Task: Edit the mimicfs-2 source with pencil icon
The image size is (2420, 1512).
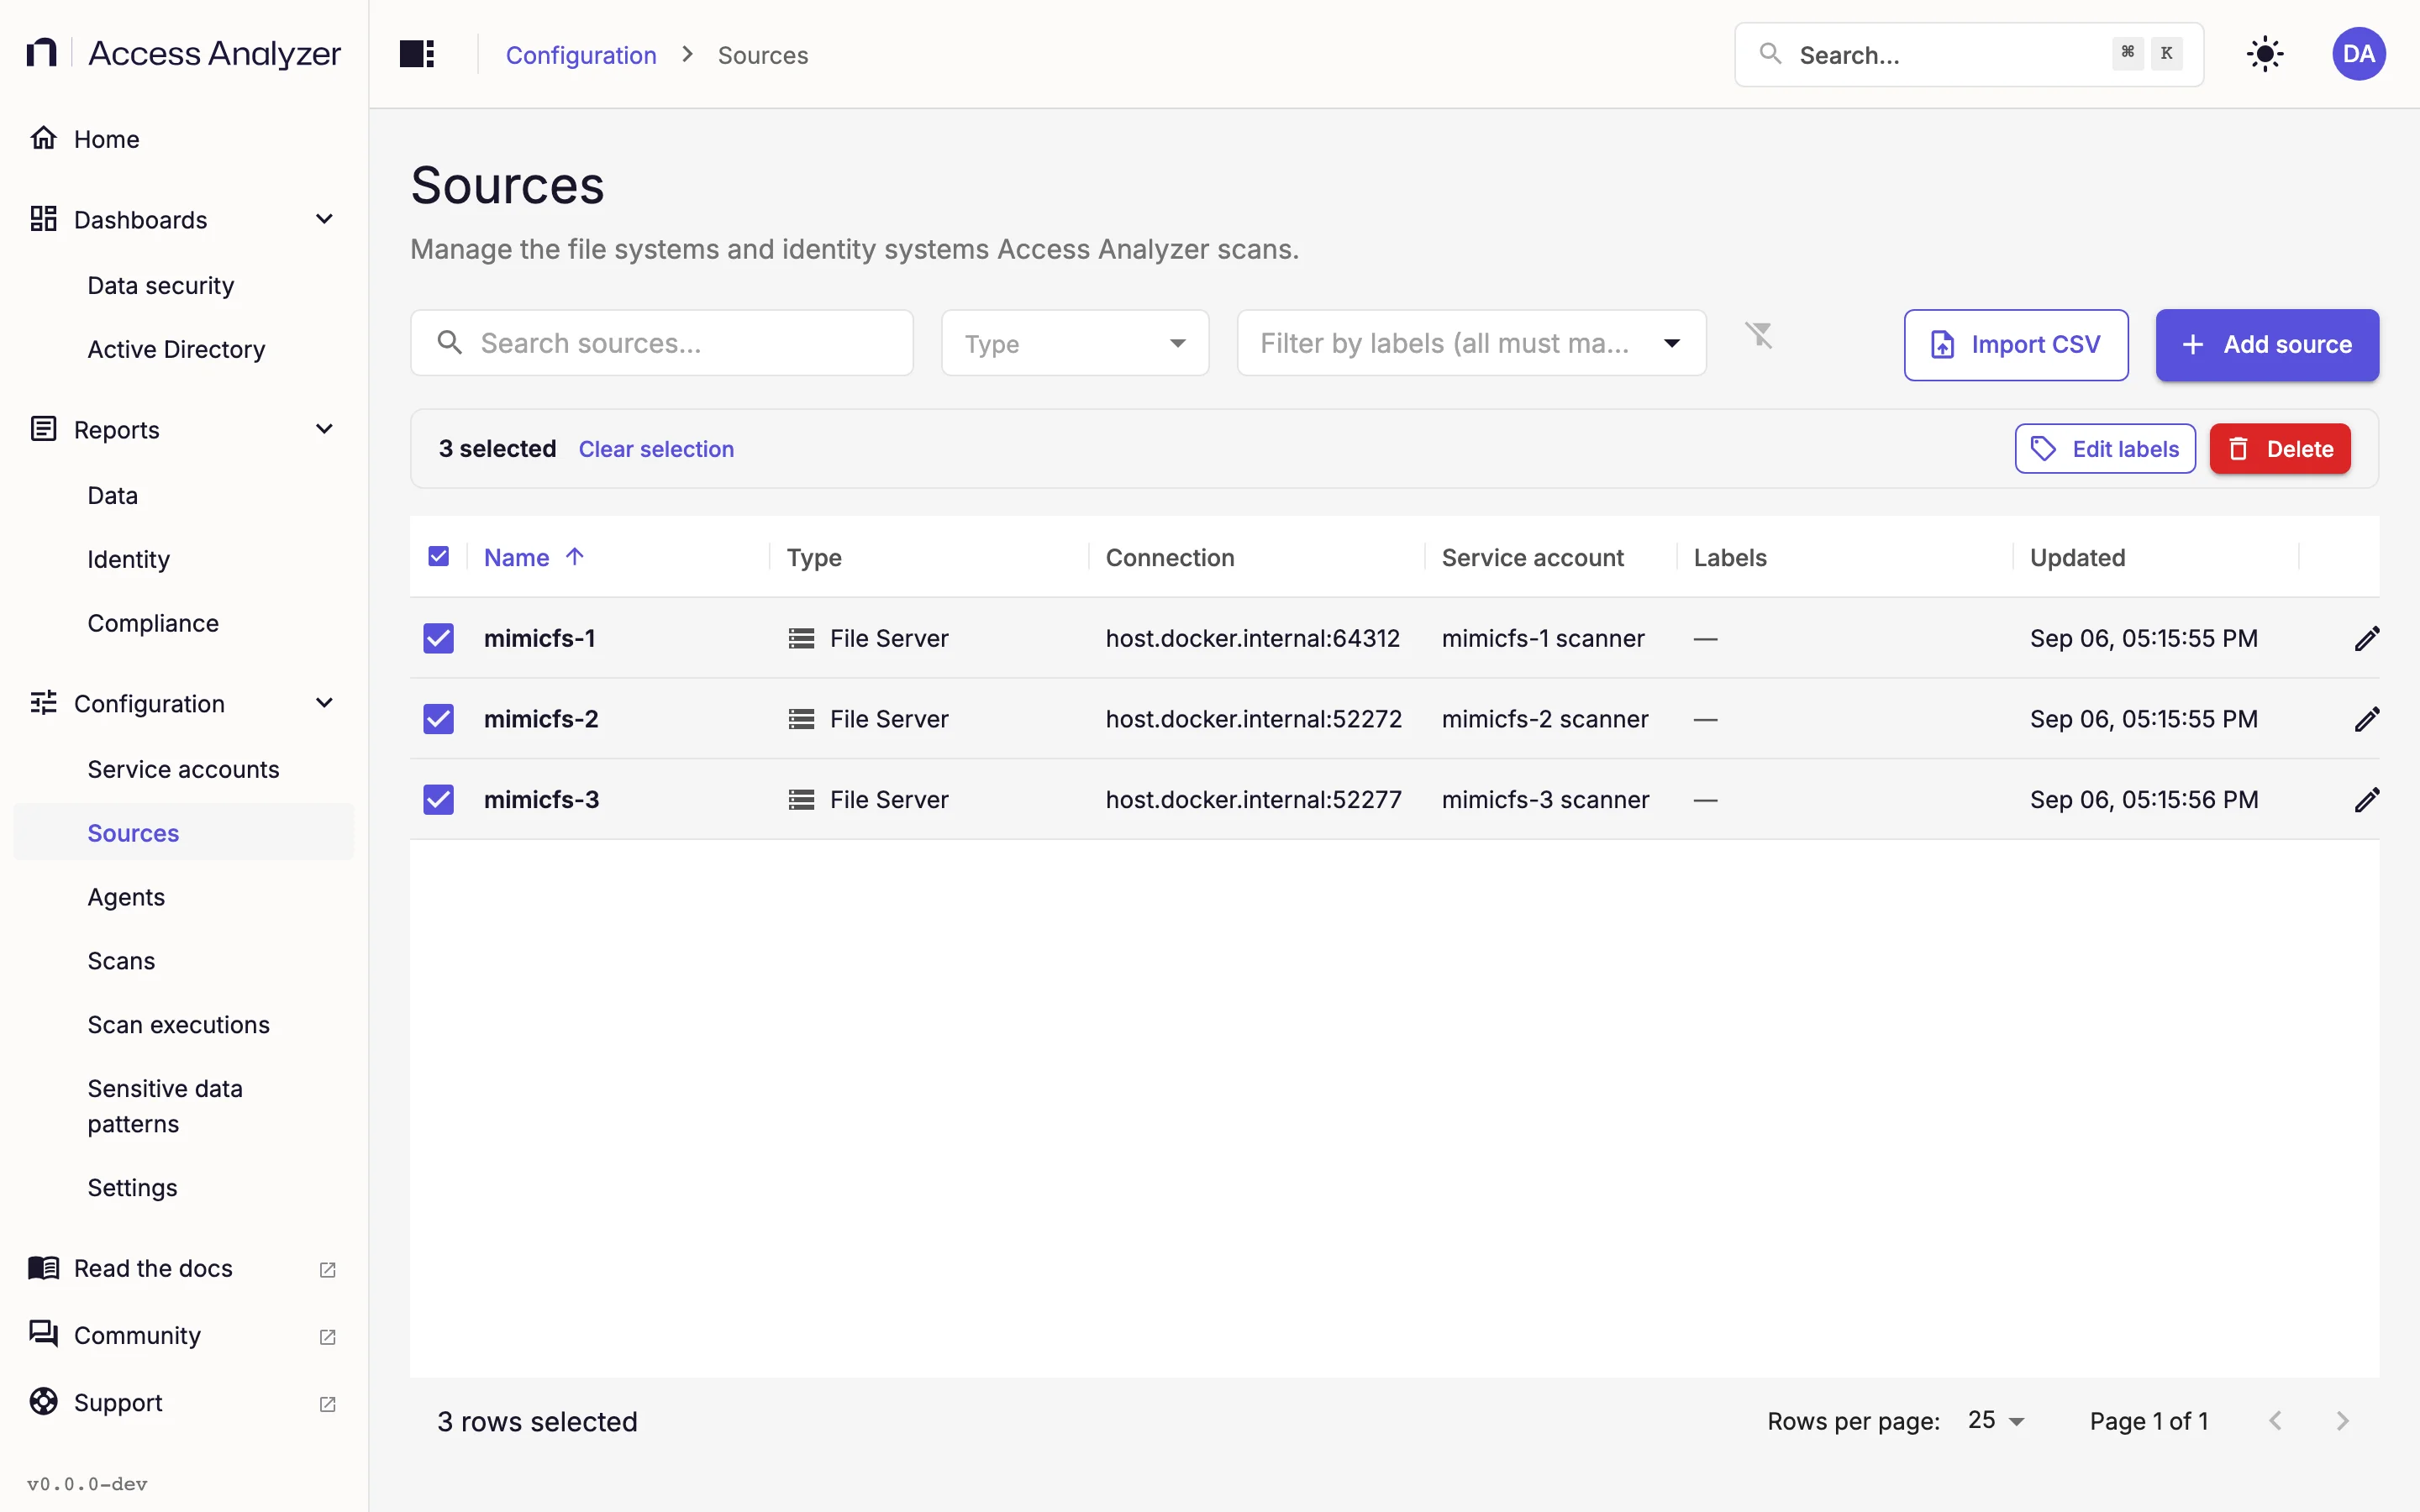Action: (x=2366, y=719)
